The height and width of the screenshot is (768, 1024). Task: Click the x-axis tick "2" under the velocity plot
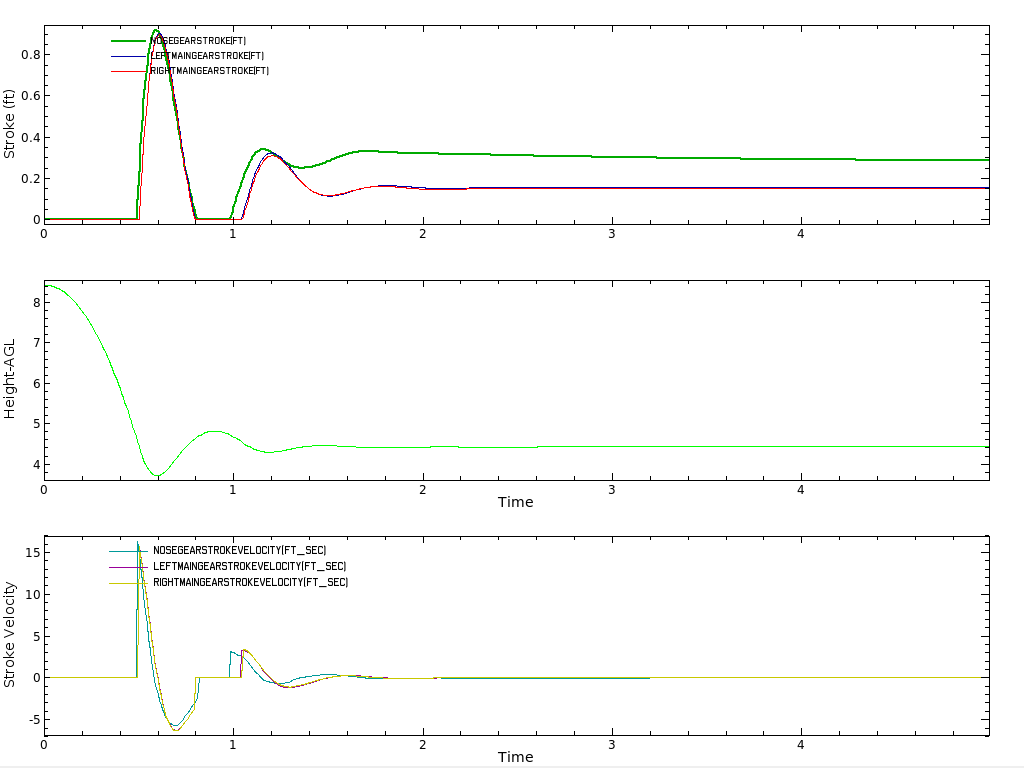422,745
